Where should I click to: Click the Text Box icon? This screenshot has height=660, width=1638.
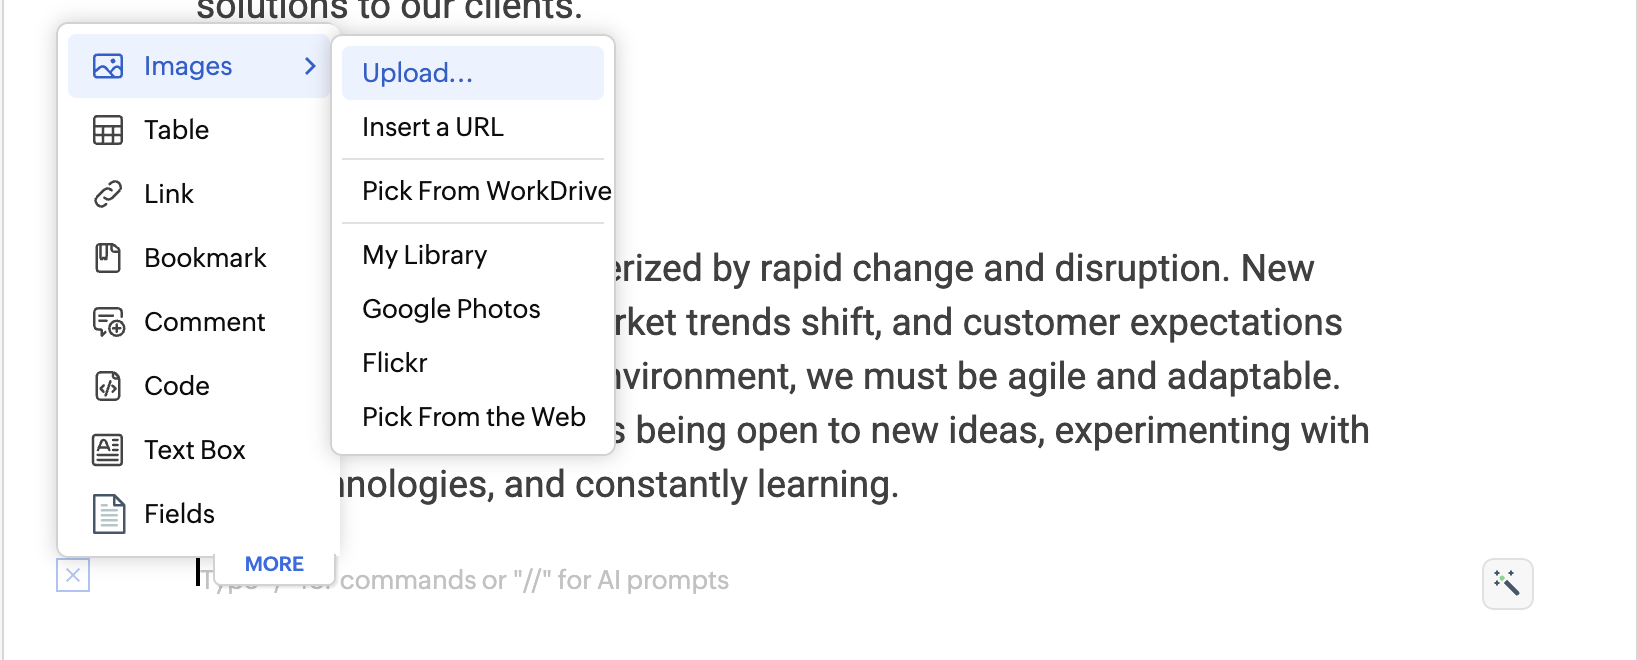(x=108, y=450)
